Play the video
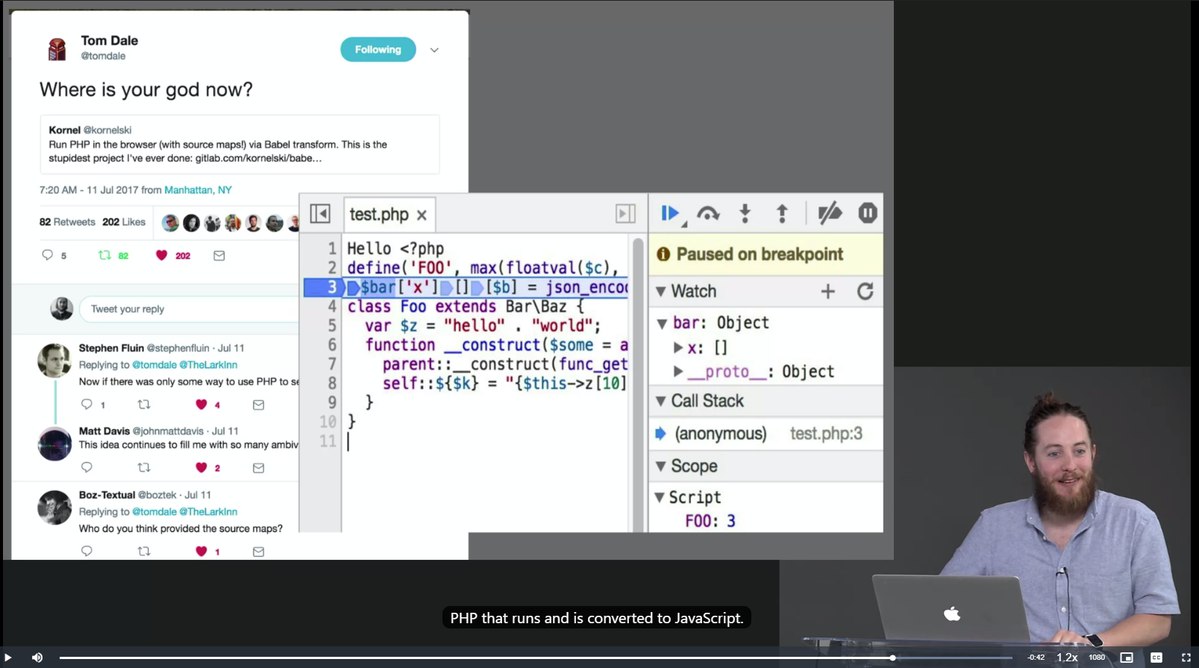Viewport: 1199px width, 668px height. point(8,657)
